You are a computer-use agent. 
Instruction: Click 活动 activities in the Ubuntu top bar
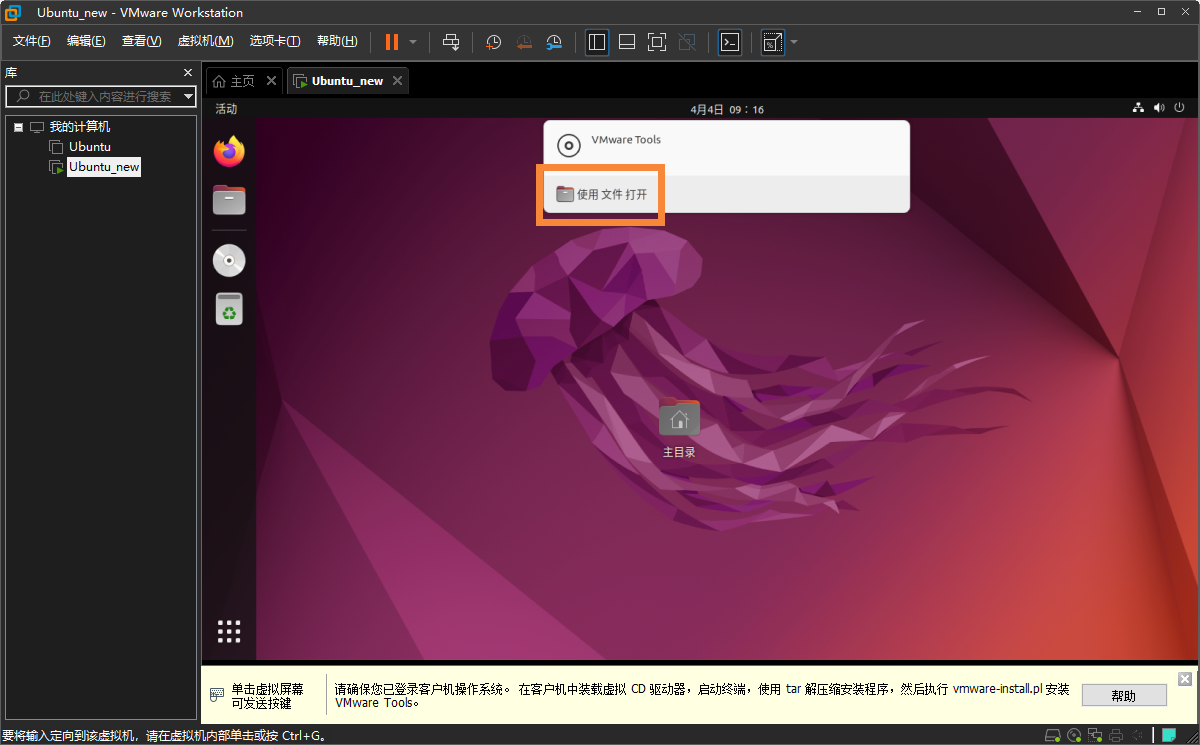click(226, 109)
